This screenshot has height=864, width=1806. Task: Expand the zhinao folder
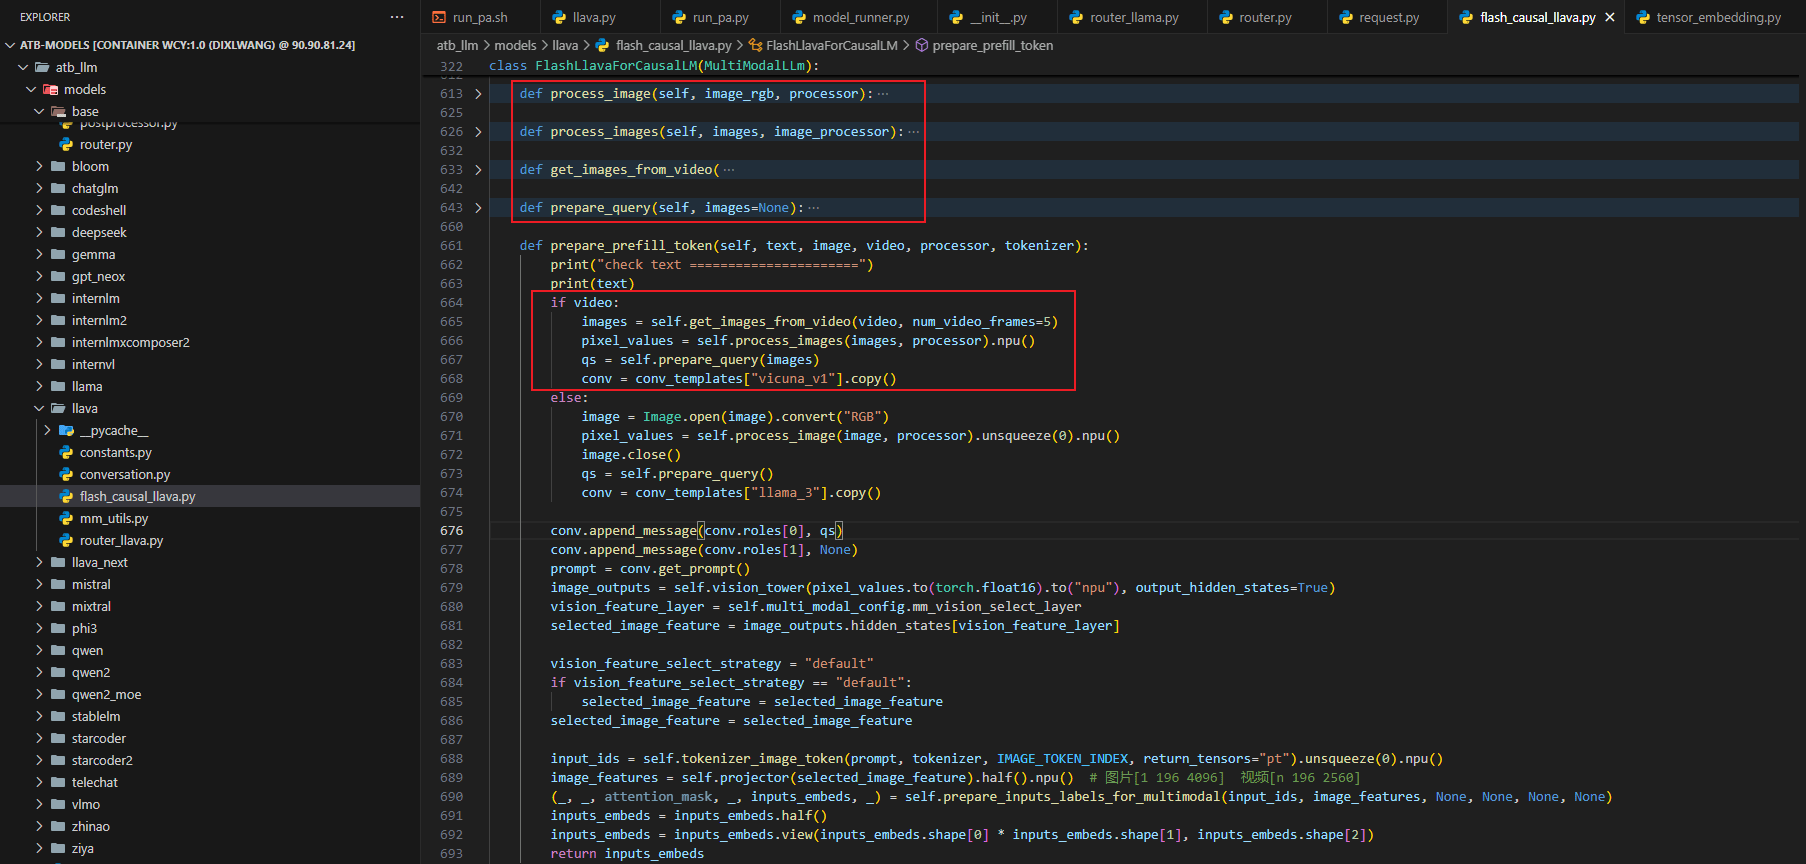click(x=39, y=826)
